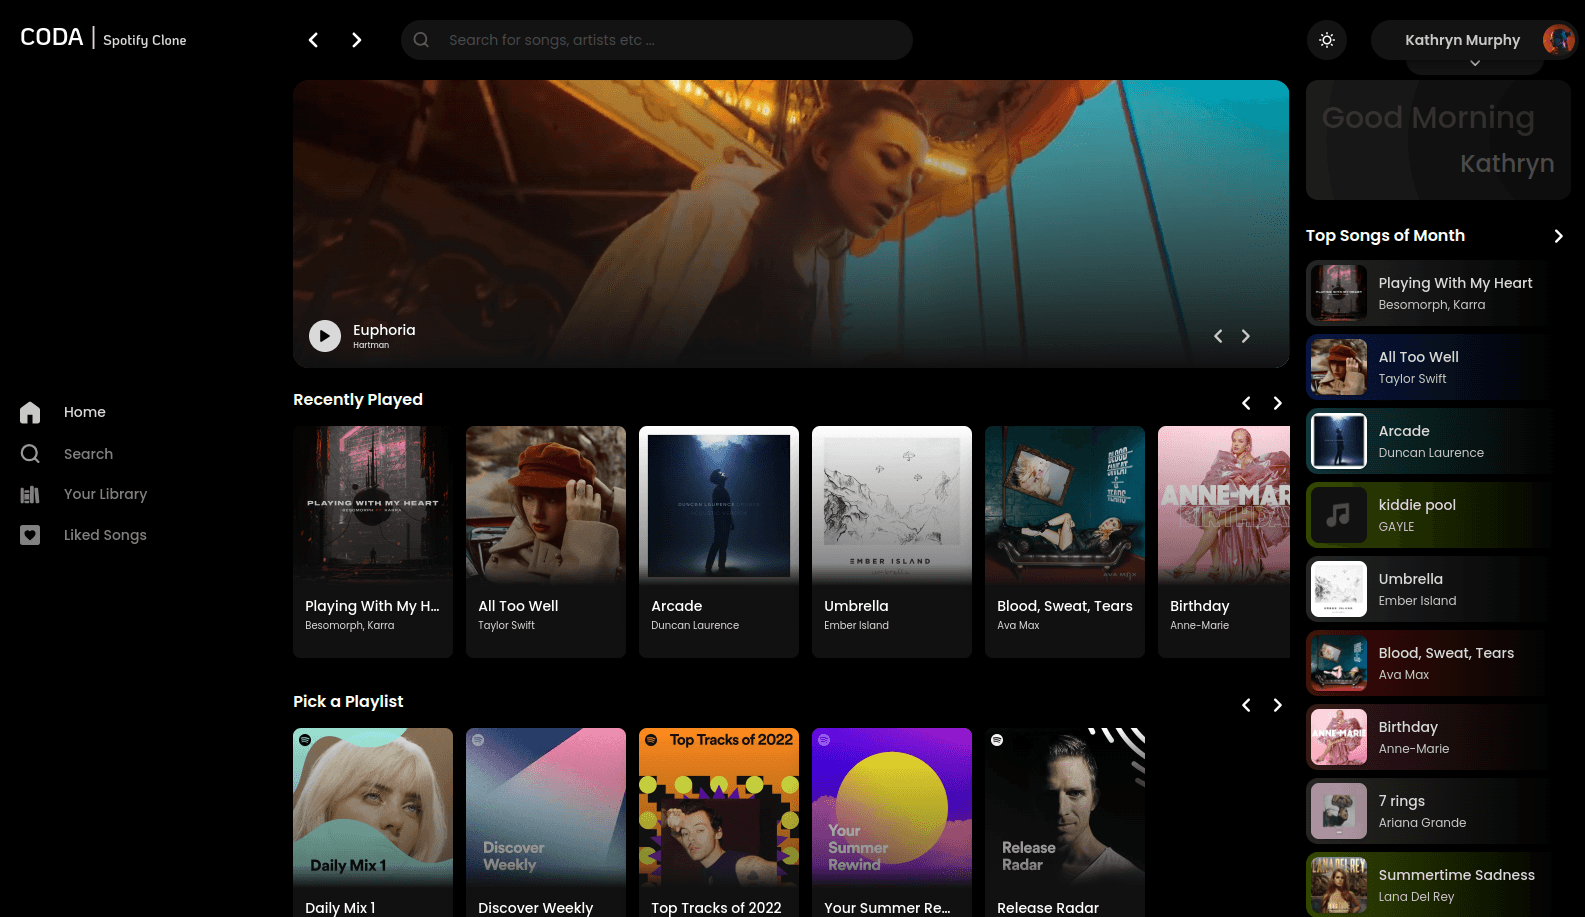
Task: Open Arcade recently played card
Action: 719,542
